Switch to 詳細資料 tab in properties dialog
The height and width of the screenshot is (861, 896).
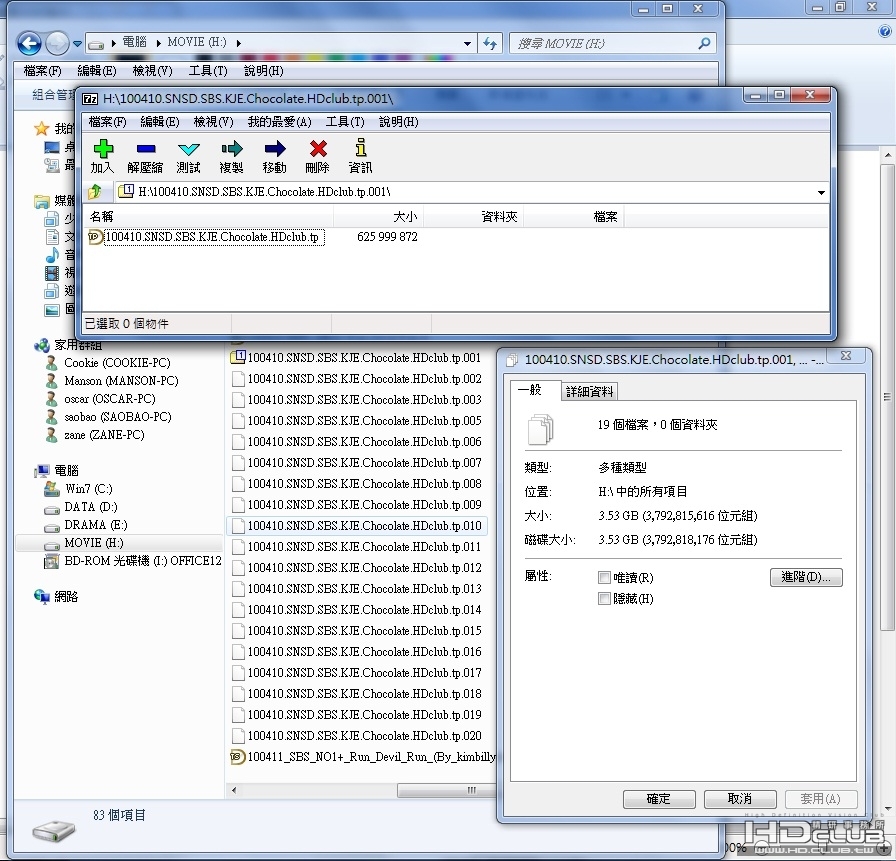tap(589, 391)
